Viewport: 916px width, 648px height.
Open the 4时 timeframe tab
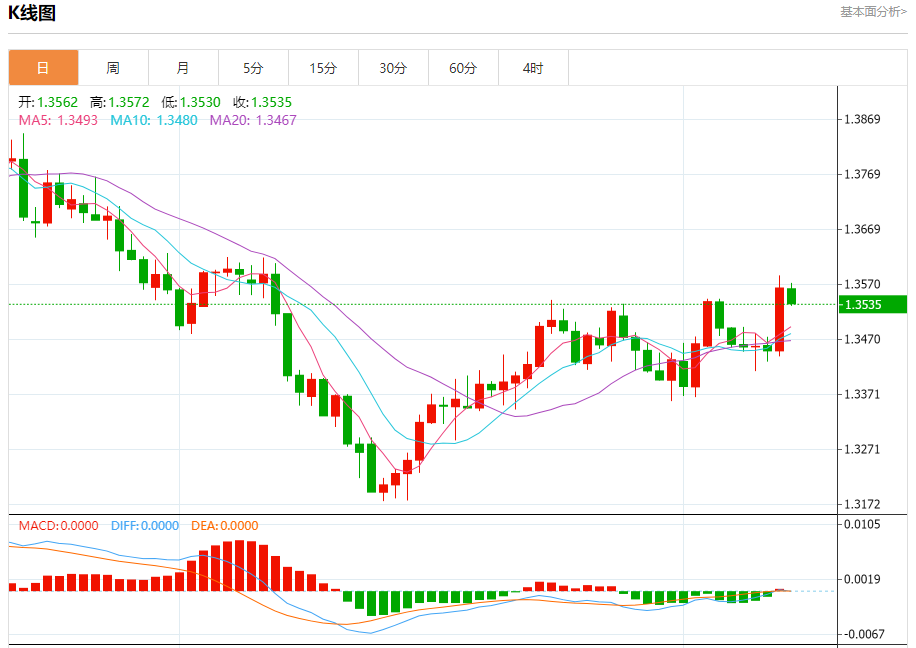click(533, 68)
